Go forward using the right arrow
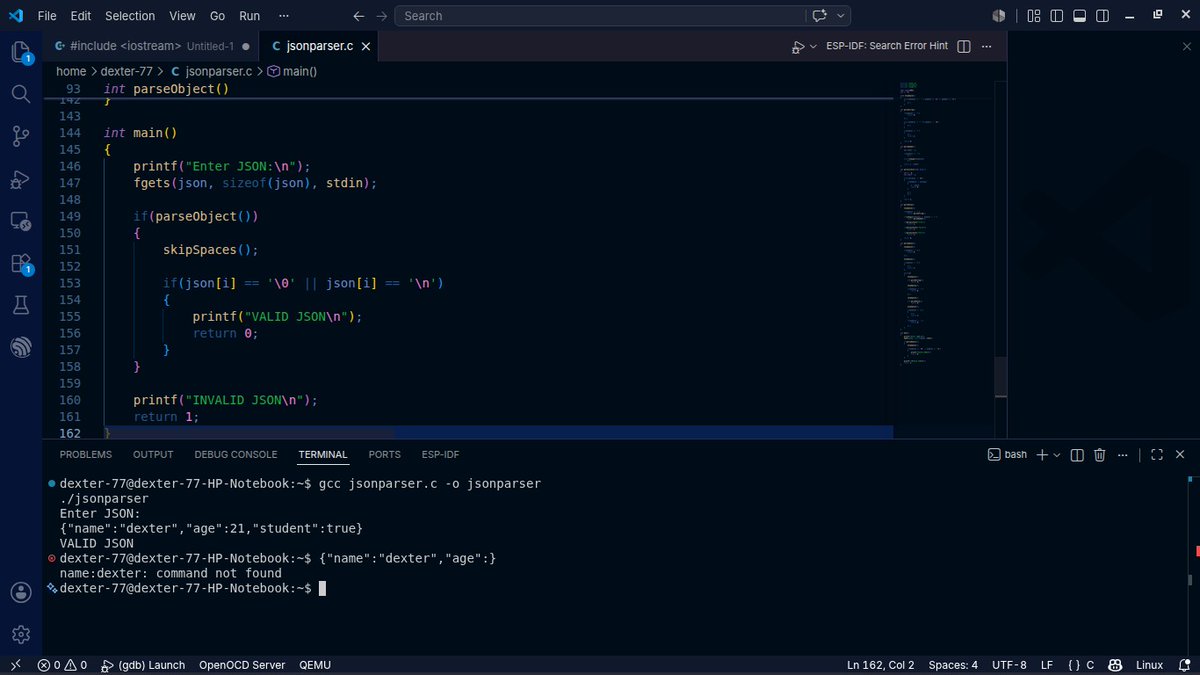1200x675 pixels. tap(383, 16)
